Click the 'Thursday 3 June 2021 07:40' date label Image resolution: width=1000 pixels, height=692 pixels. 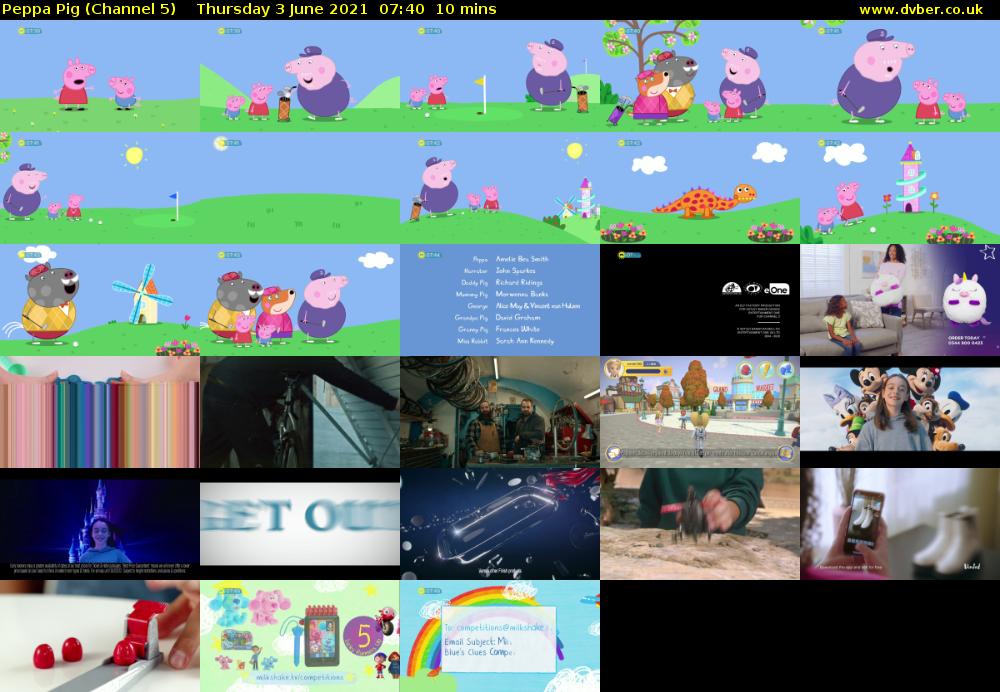click(x=310, y=9)
